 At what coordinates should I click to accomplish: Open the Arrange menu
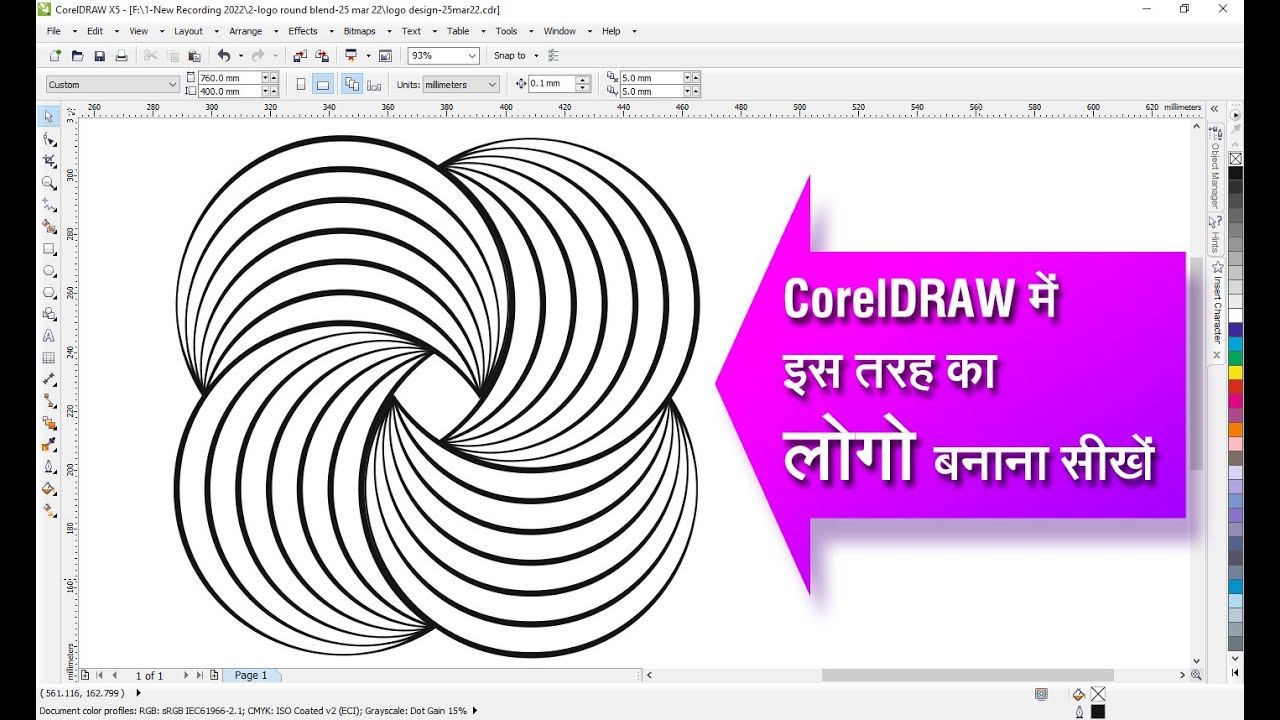tap(245, 31)
